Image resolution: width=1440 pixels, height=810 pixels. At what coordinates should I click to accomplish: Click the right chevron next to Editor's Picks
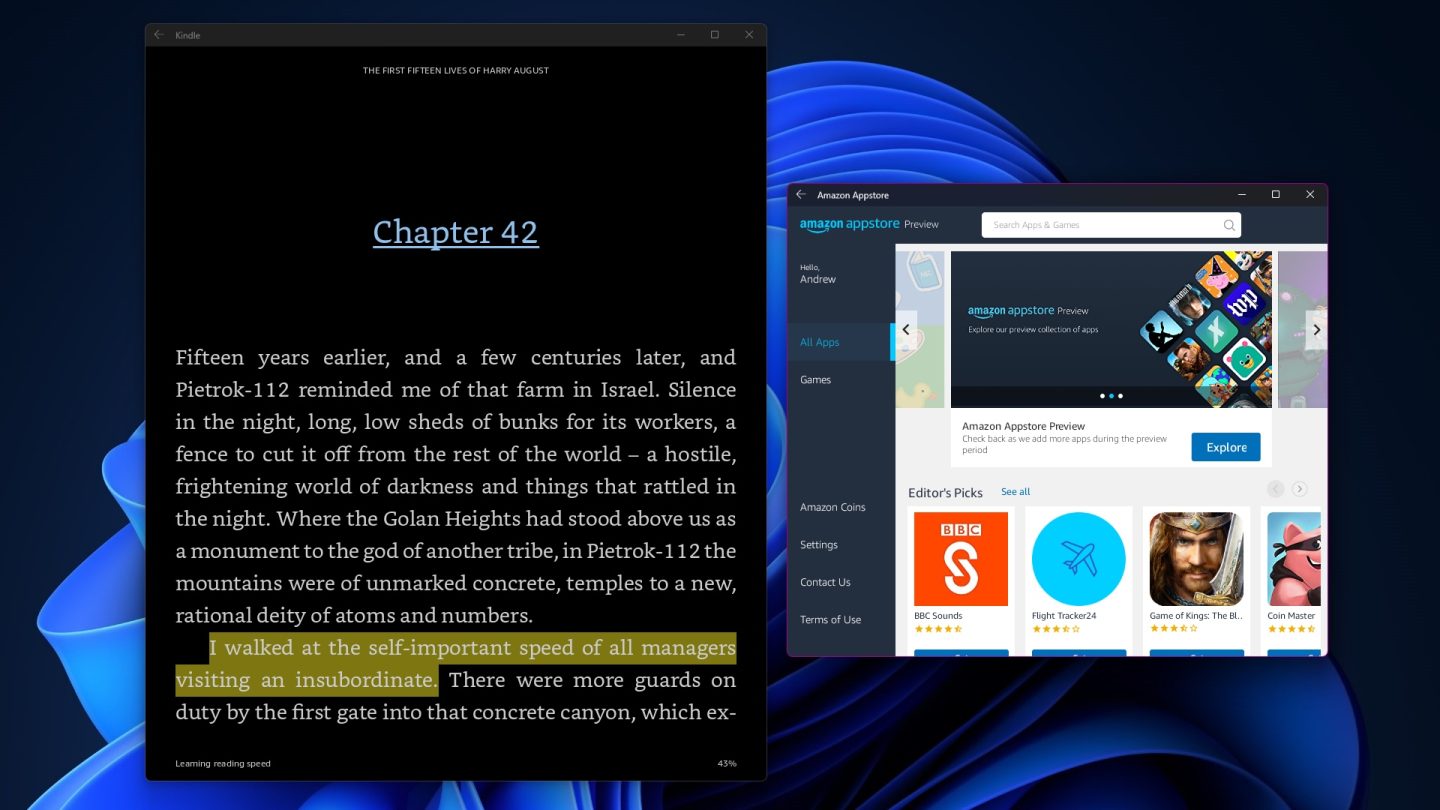click(x=1299, y=489)
